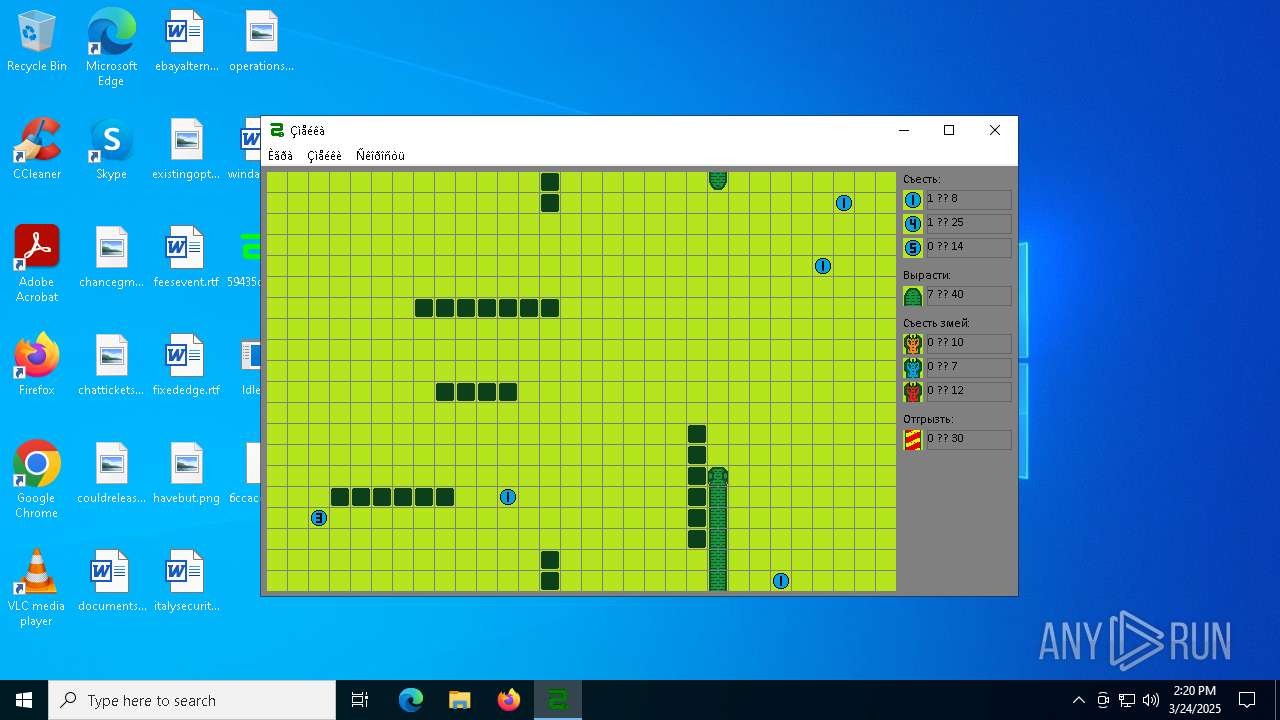
Task: Click the blue ball numbered 3 on the field
Action: tap(319, 518)
